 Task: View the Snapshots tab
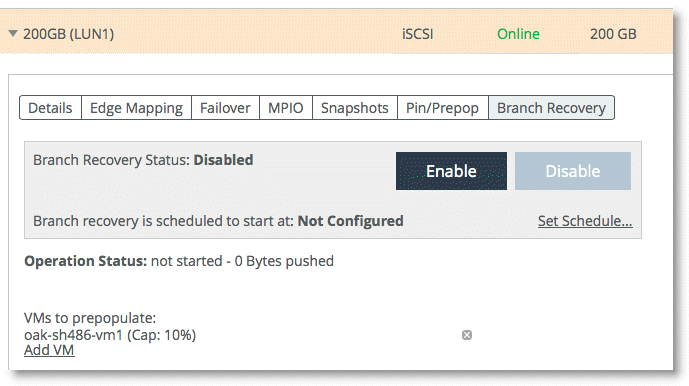(355, 108)
